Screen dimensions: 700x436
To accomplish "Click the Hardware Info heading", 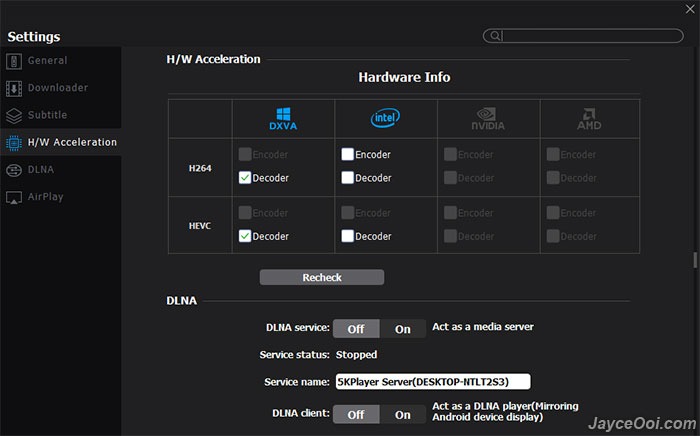I will coord(404,77).
